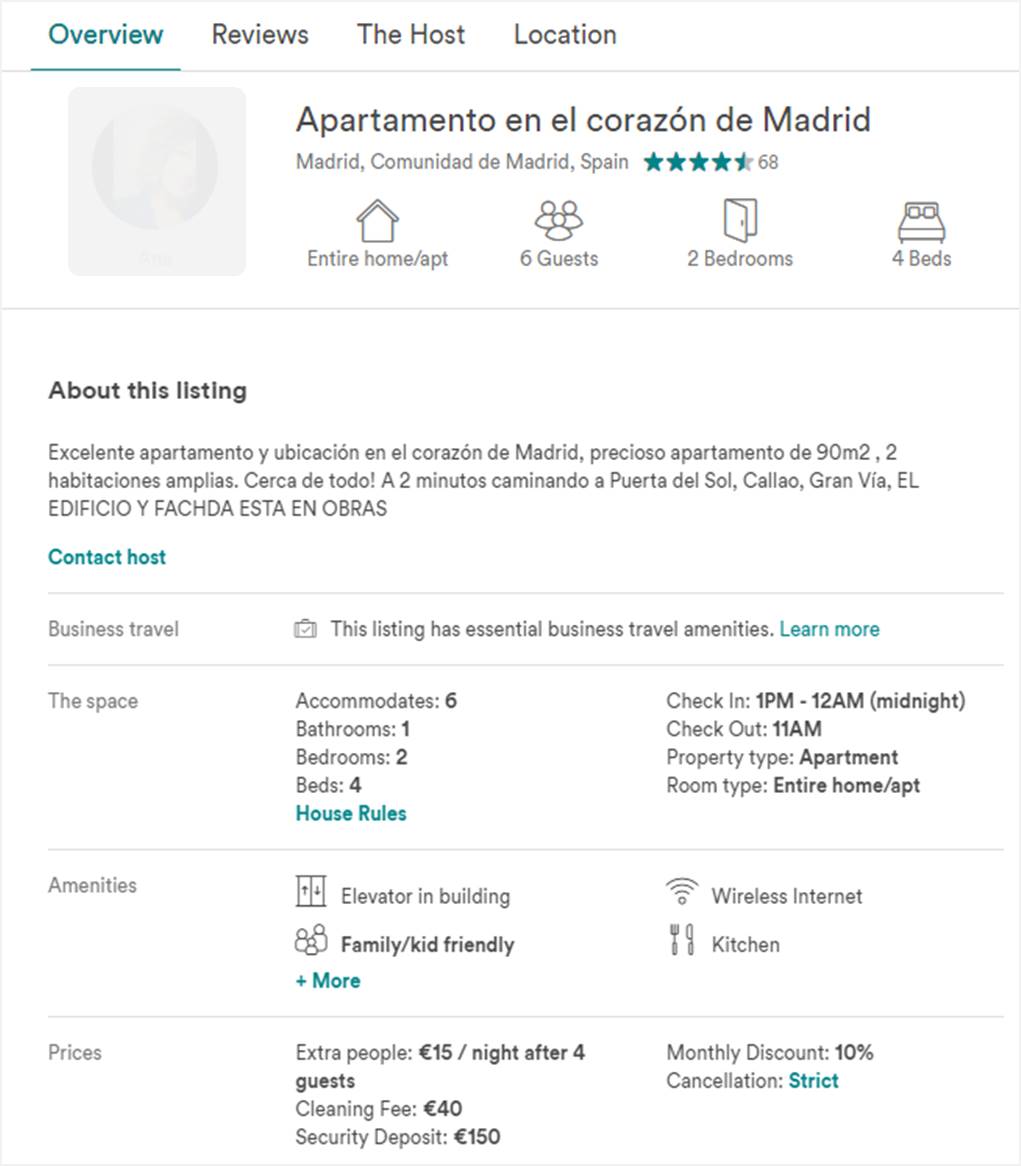
Task: Click Learn more about business travel
Action: [829, 629]
